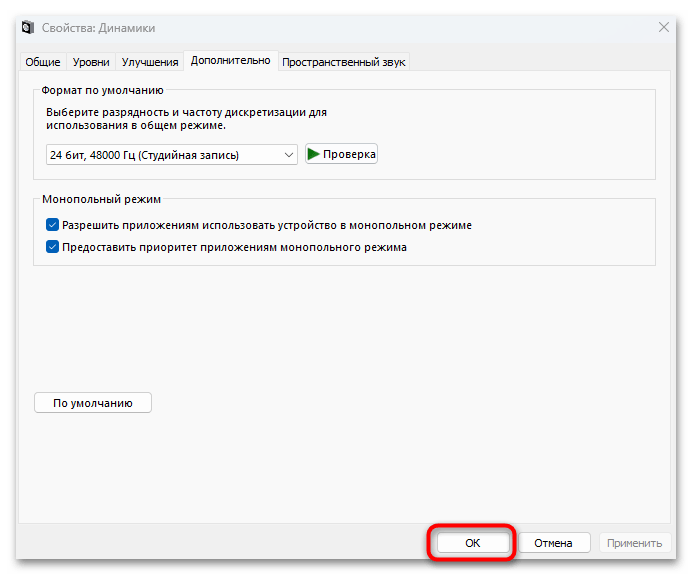Image resolution: width=692 pixels, height=575 pixels.
Task: Switch to the Общие tab
Action: click(43, 62)
